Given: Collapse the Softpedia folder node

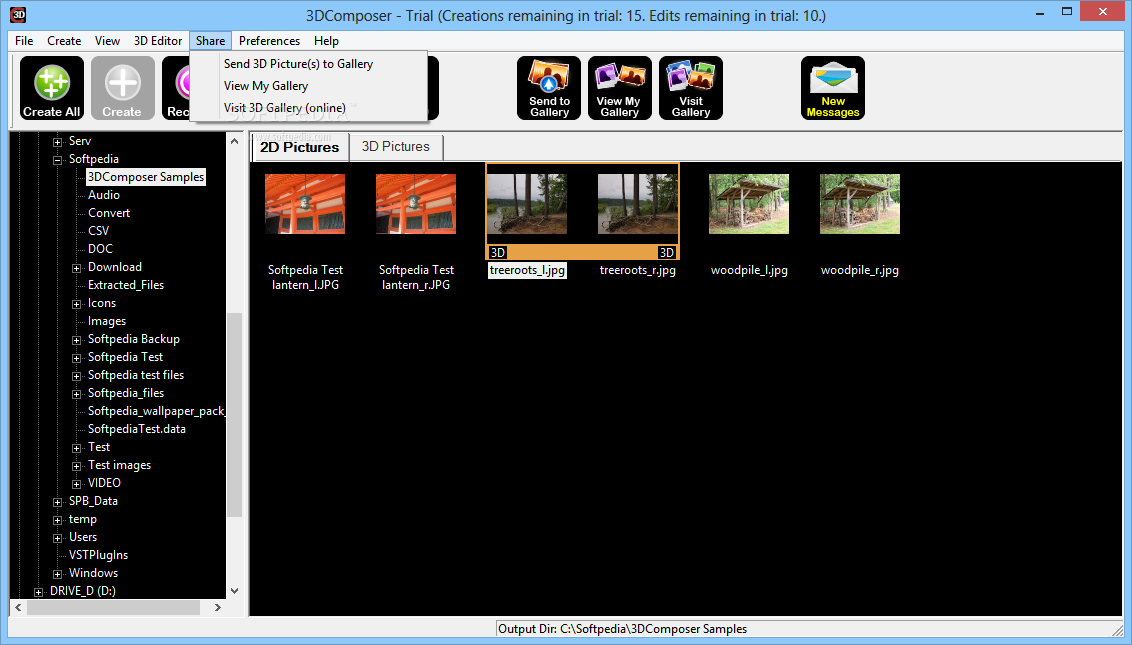Looking at the screenshot, I should [x=57, y=160].
